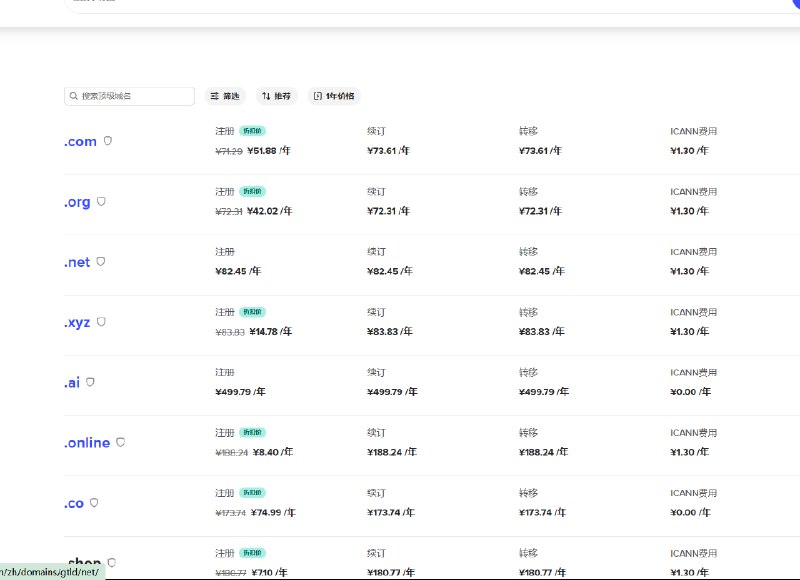Click the ¥173.74 /年 transfer price for .co
800x580 pixels.
(542, 512)
